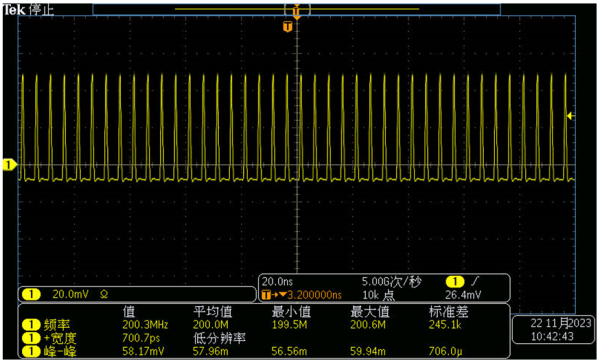Click the 58.17mV peak-to-peak value

tap(143, 351)
